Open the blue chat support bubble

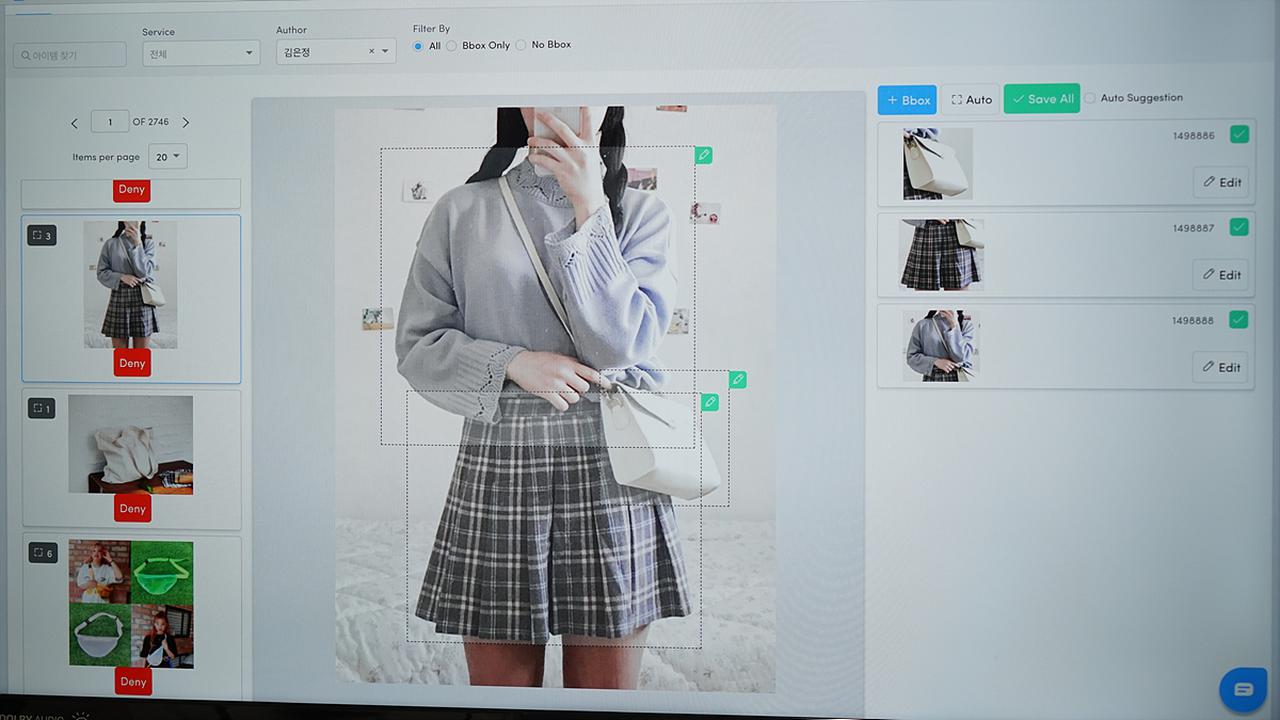(1243, 689)
